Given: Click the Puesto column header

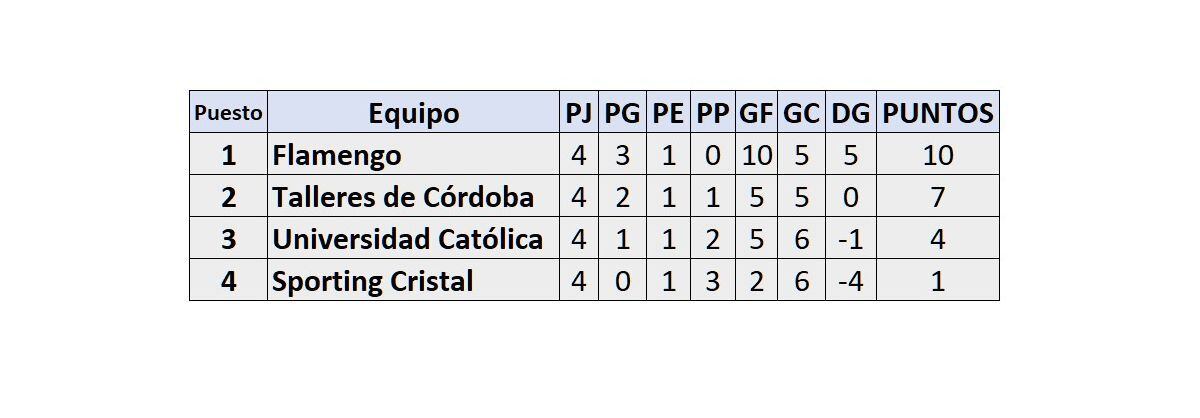Looking at the screenshot, I should point(228,113).
